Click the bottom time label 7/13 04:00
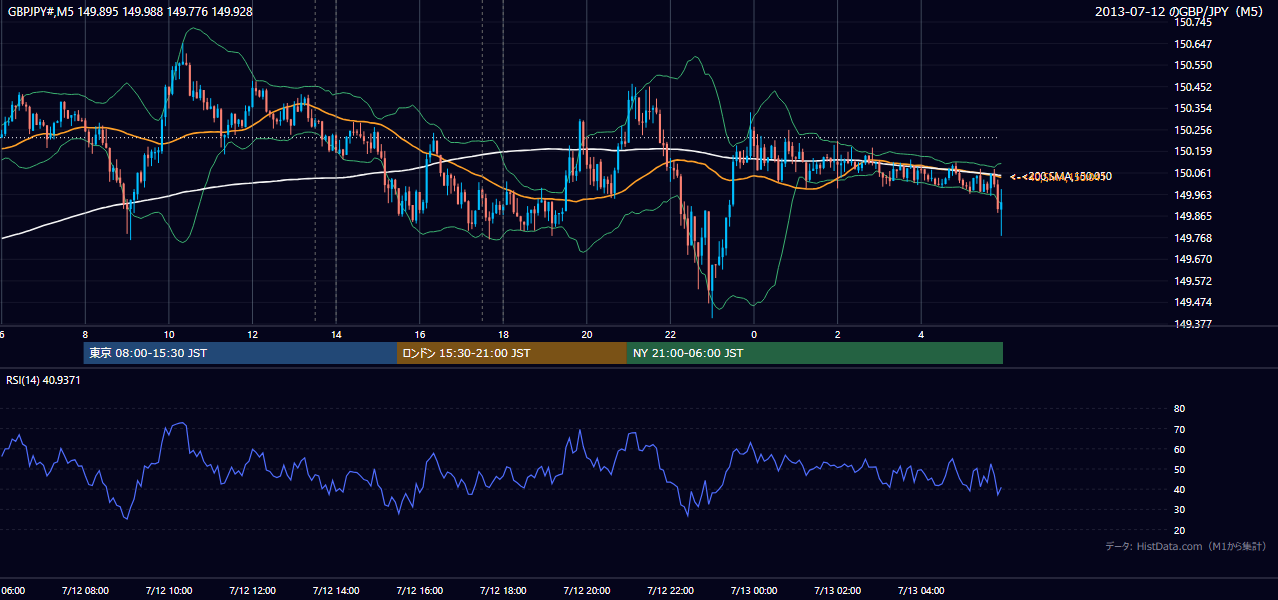The height and width of the screenshot is (600, 1278). 920,591
